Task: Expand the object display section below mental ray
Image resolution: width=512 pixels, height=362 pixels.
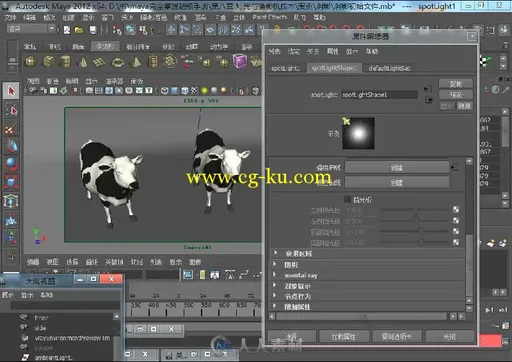Action: tap(275, 286)
